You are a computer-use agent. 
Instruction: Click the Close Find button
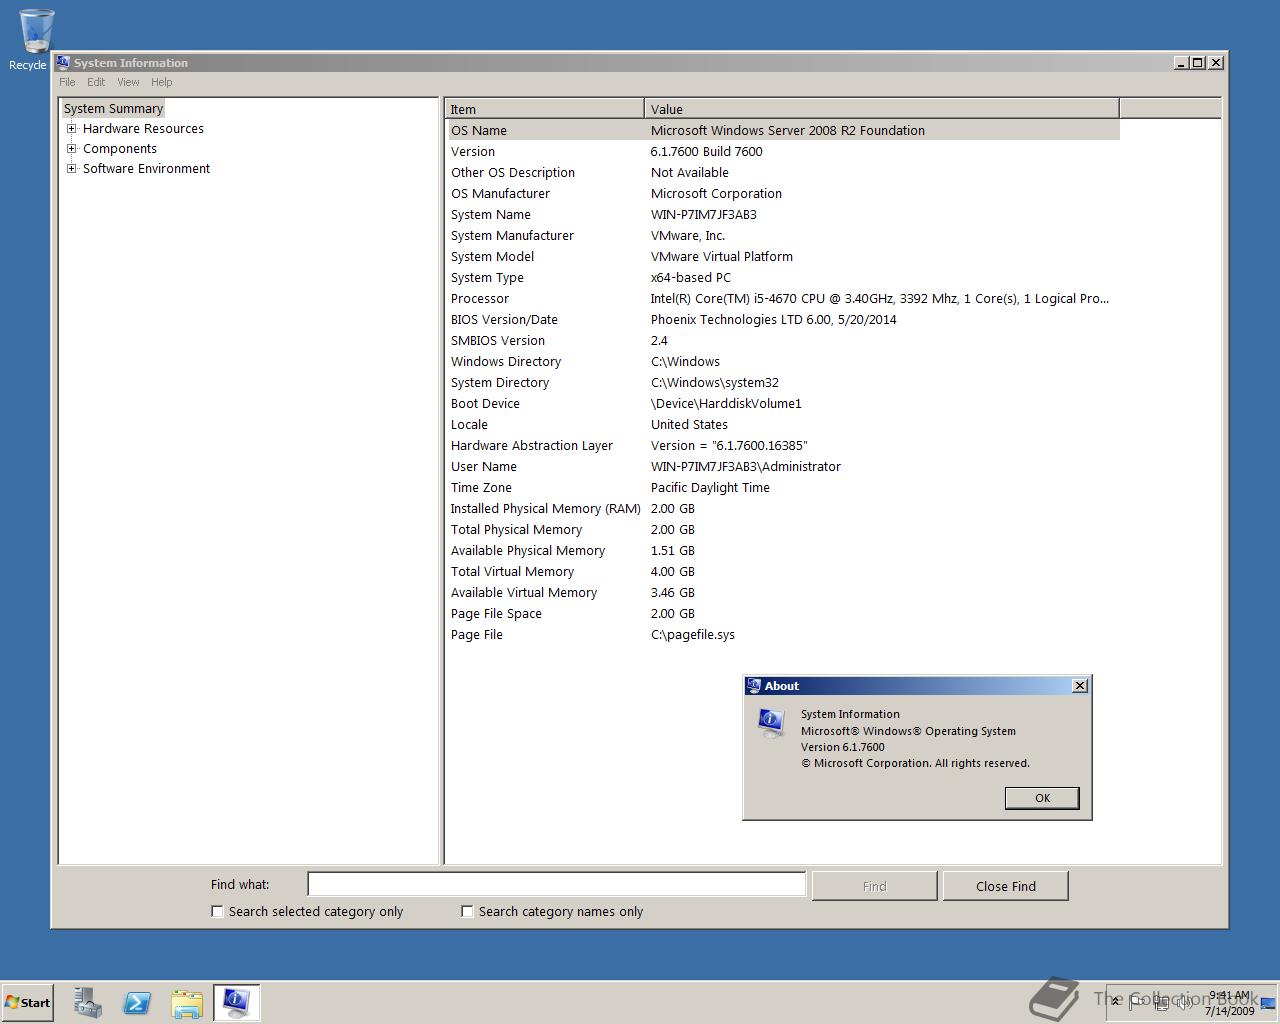pos(1006,886)
